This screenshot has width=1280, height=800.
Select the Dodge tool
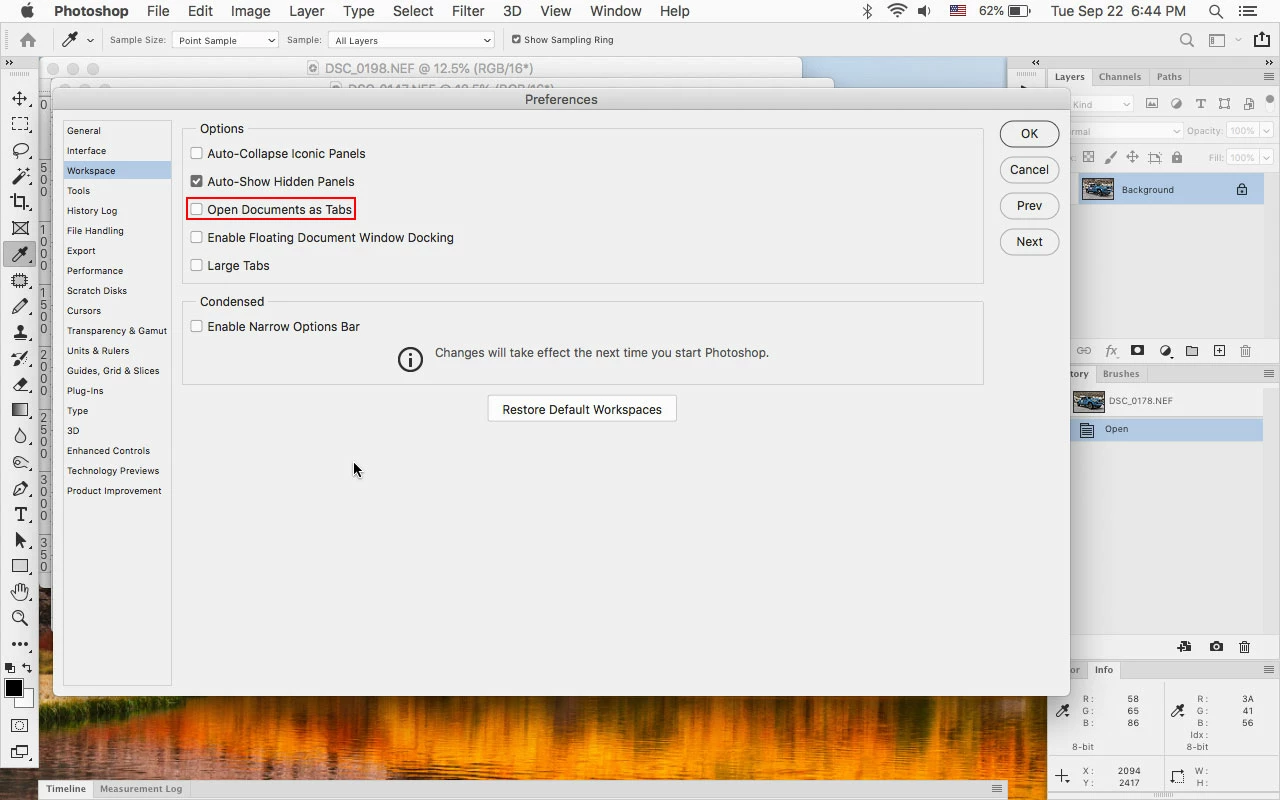(x=19, y=462)
